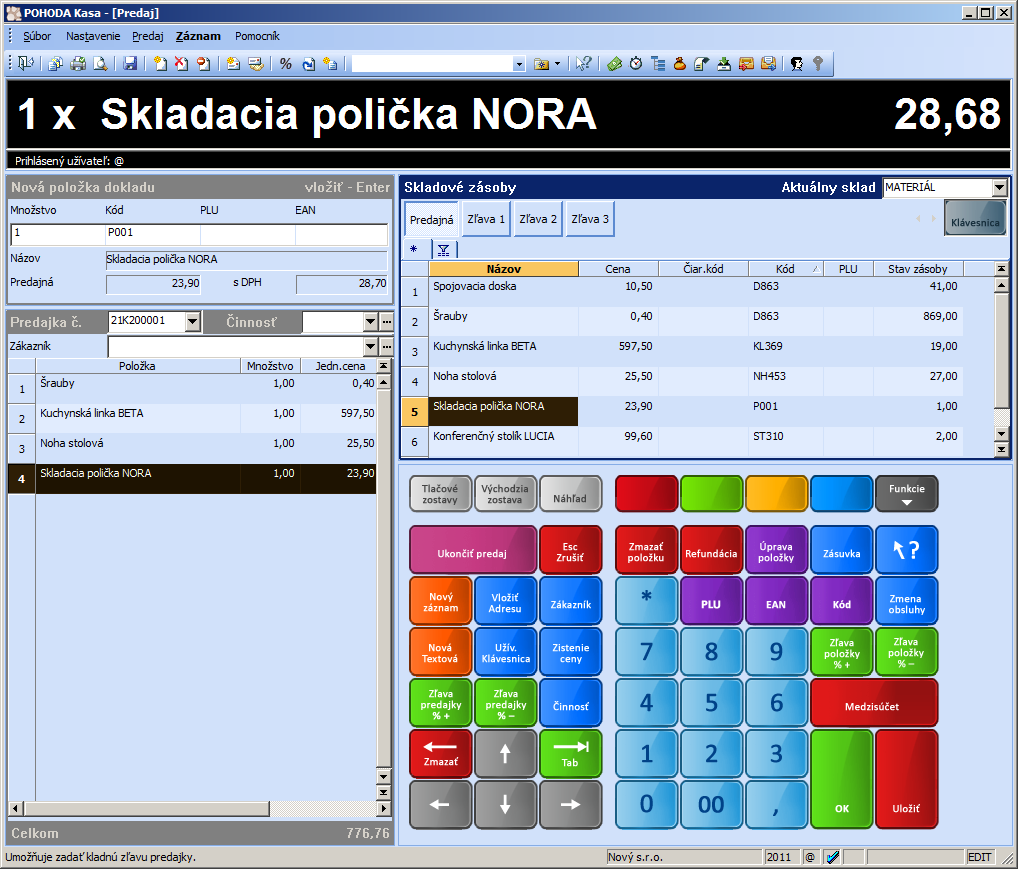1018x869 pixels.
Task: Click the Esc Zrušiť button
Action: pos(570,551)
